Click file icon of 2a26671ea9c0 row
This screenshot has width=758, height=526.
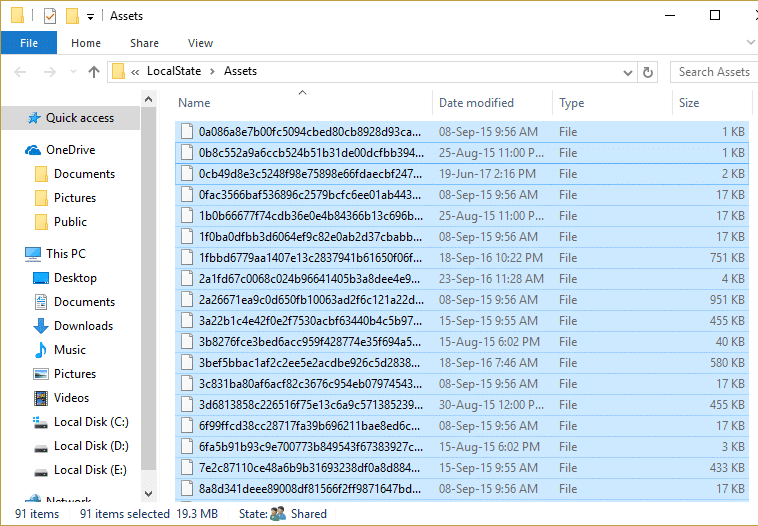pyautogui.click(x=187, y=300)
